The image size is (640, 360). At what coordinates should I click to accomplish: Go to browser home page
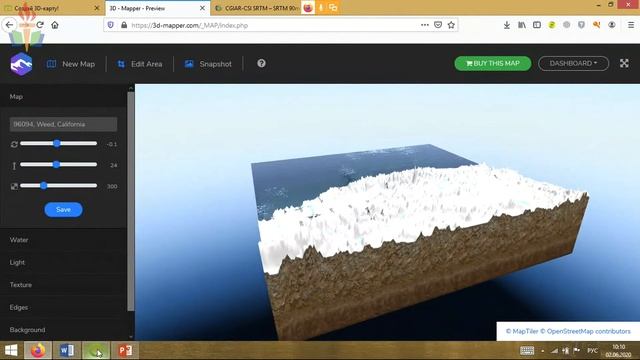tap(55, 25)
